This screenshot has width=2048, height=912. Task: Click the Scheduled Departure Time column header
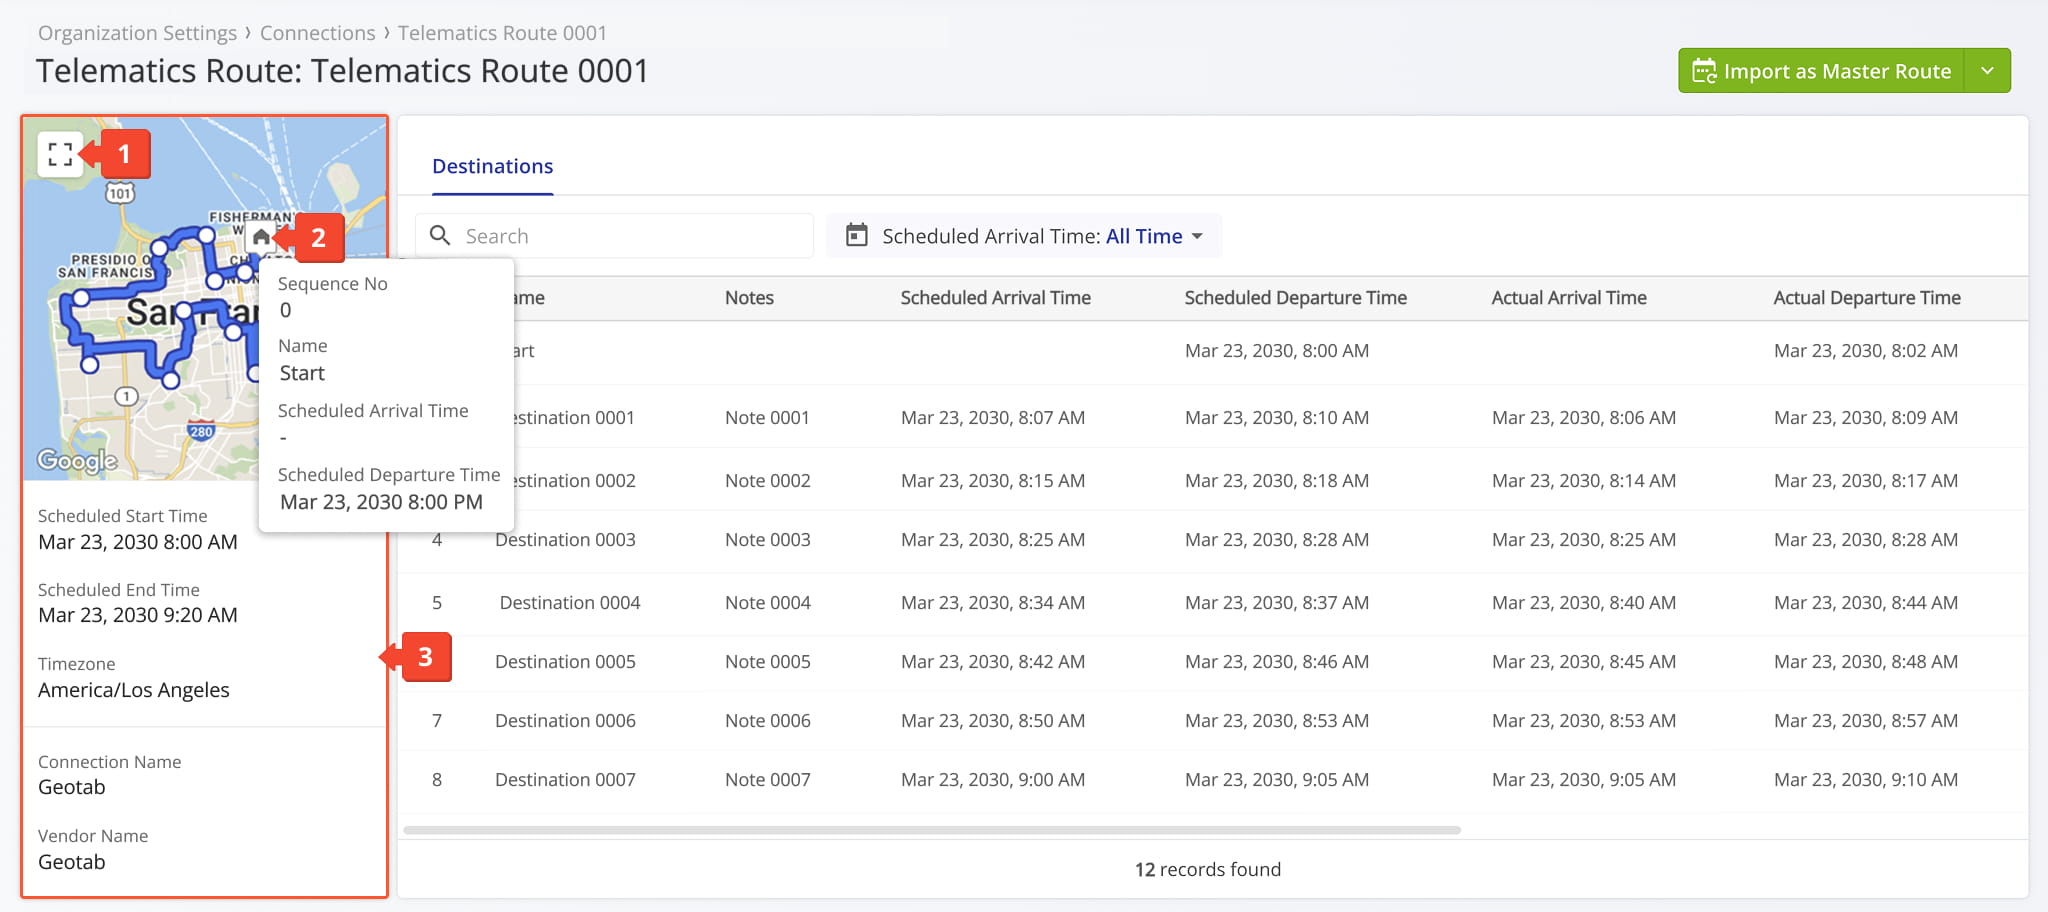[x=1295, y=298]
